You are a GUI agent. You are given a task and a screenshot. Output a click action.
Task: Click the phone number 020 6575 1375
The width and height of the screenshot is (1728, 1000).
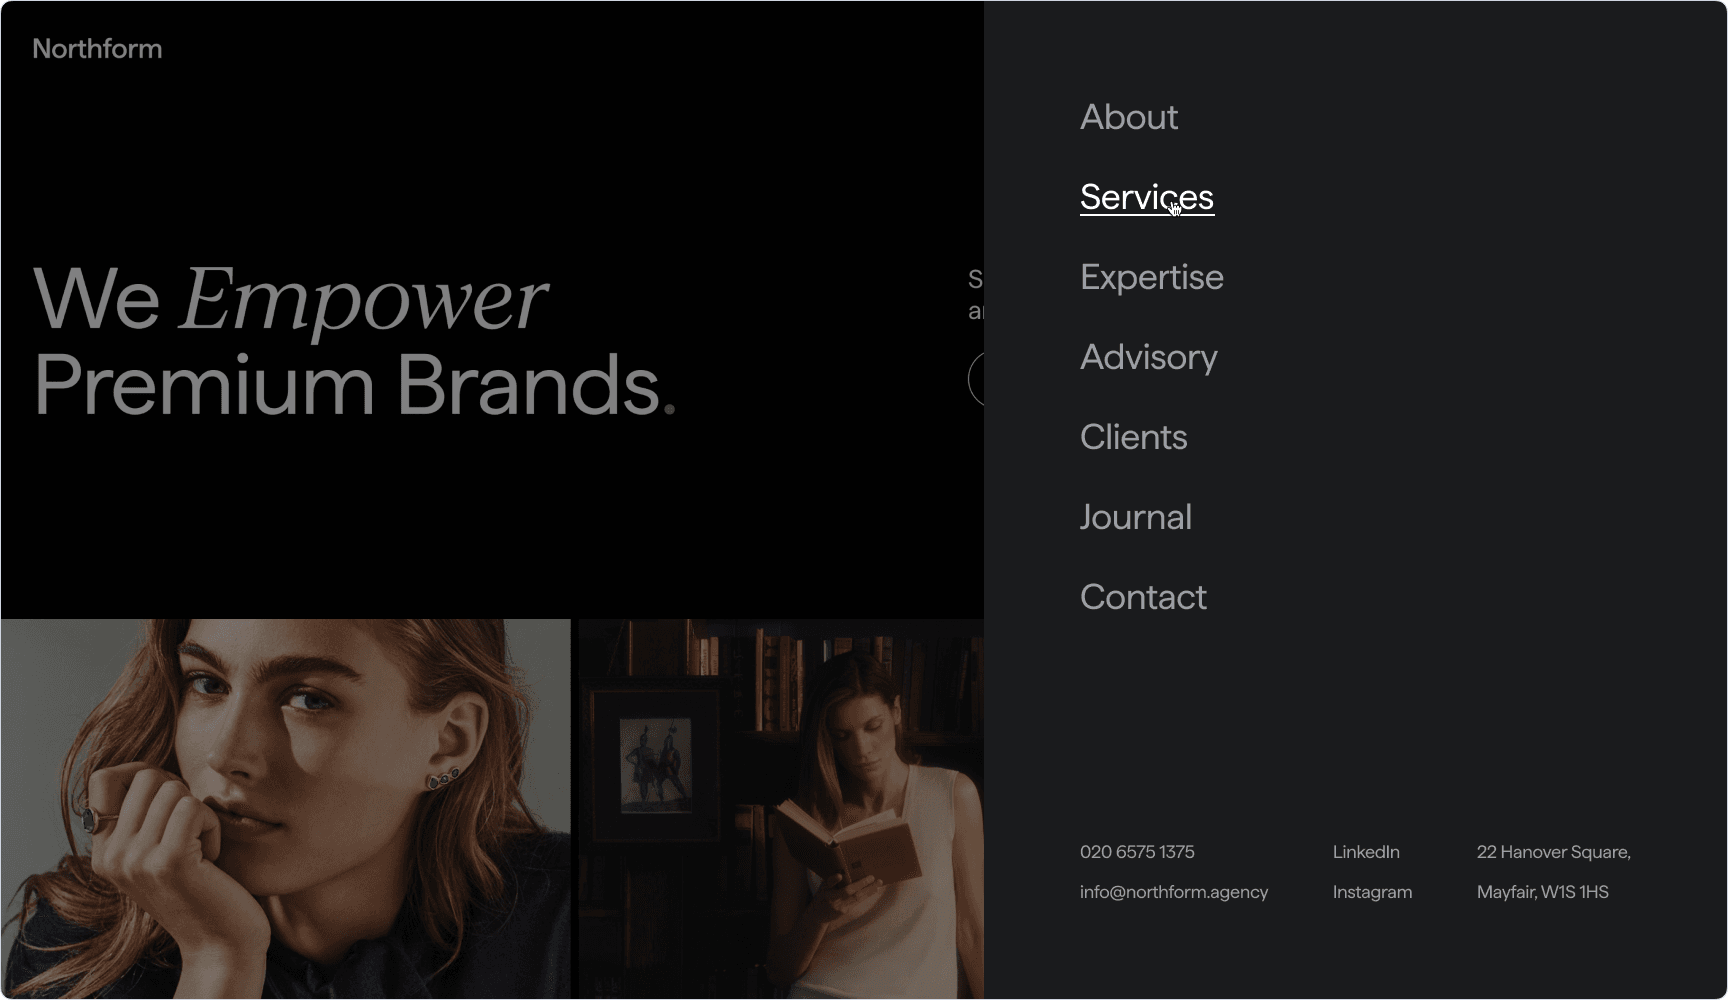(x=1137, y=852)
